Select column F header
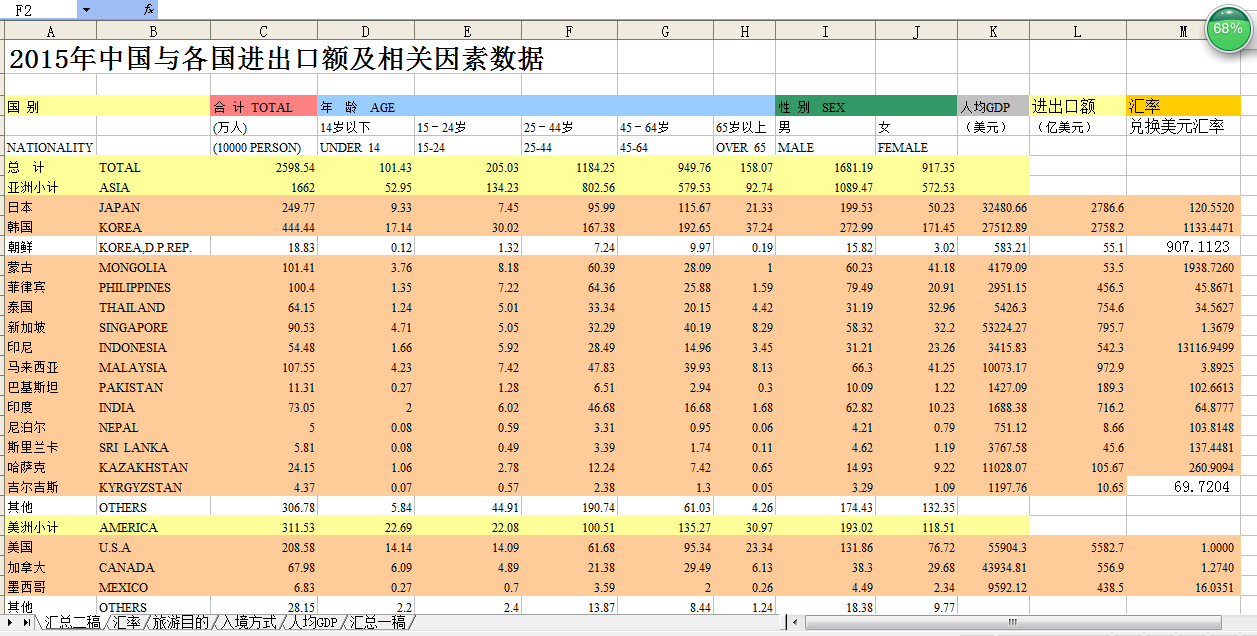The width and height of the screenshot is (1257, 636). coord(569,31)
